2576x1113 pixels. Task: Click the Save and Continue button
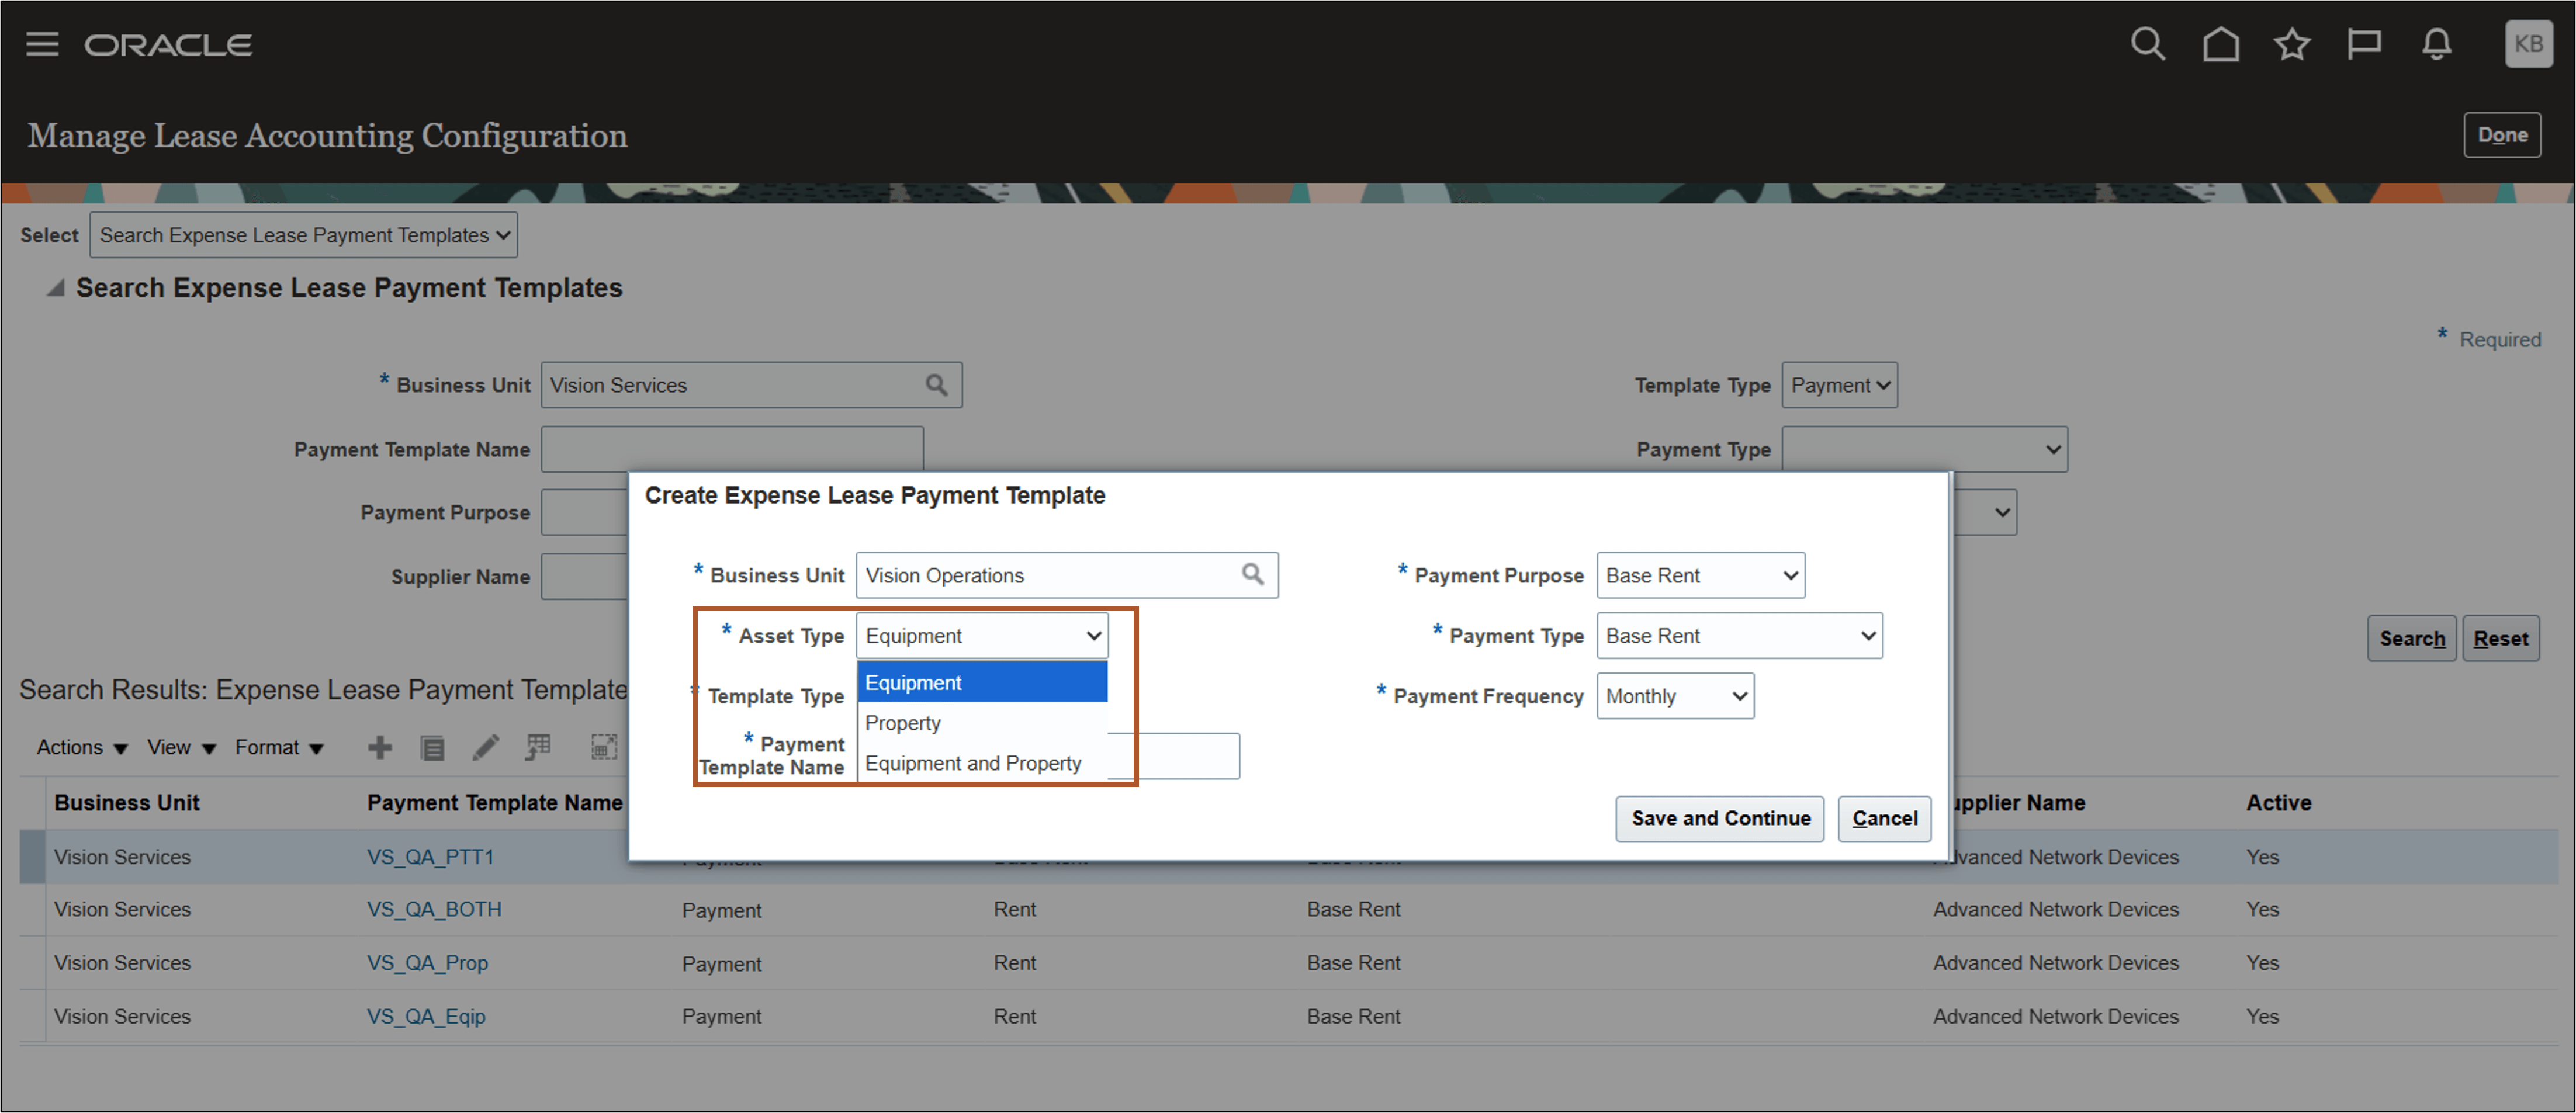click(x=1719, y=818)
